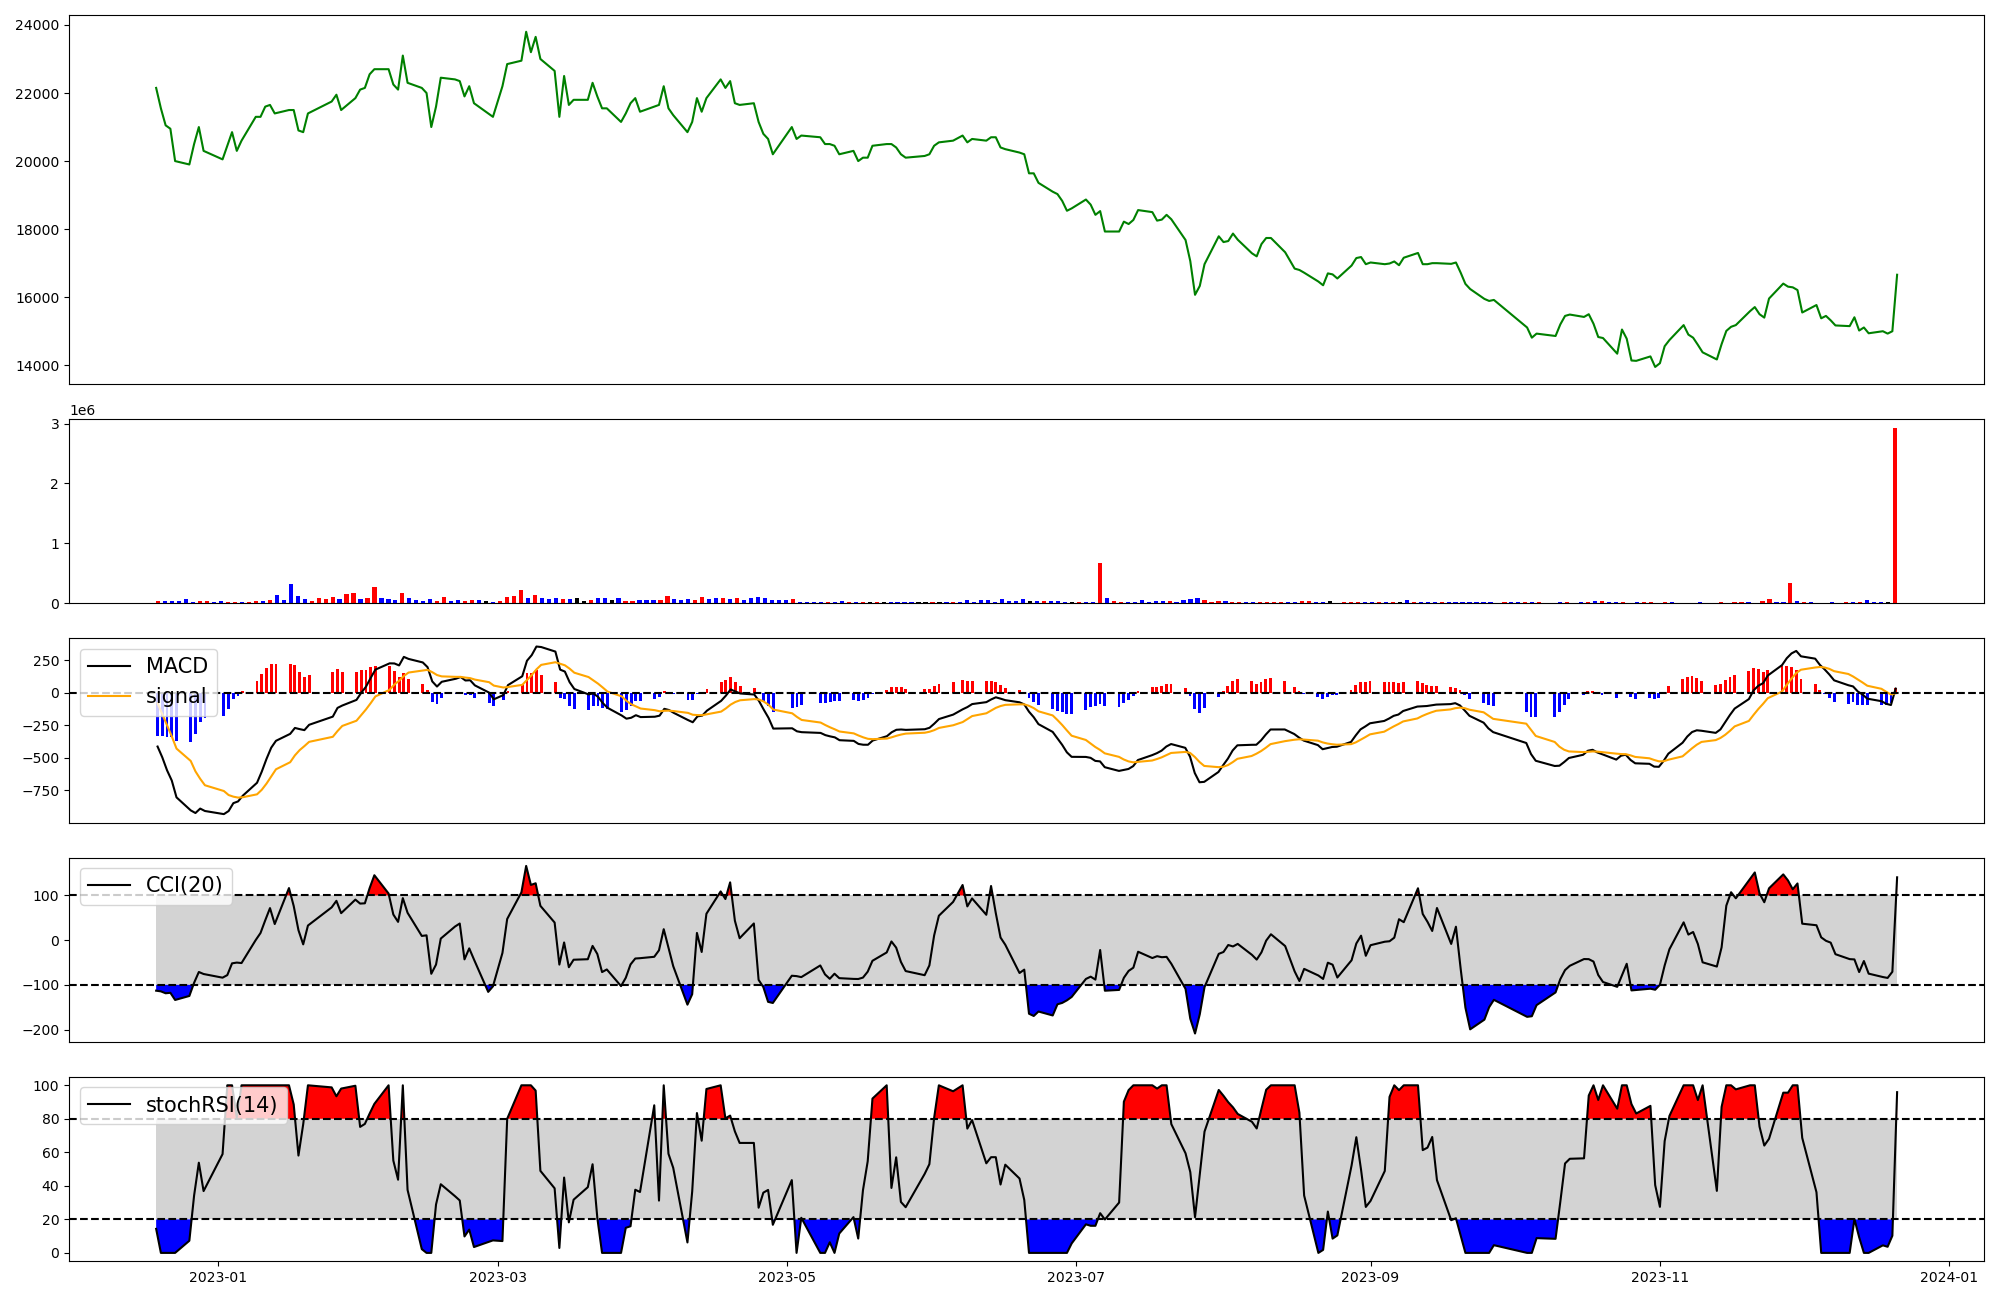Click the 2024-01 date tick label
The image size is (2000, 1300).
(1949, 1277)
